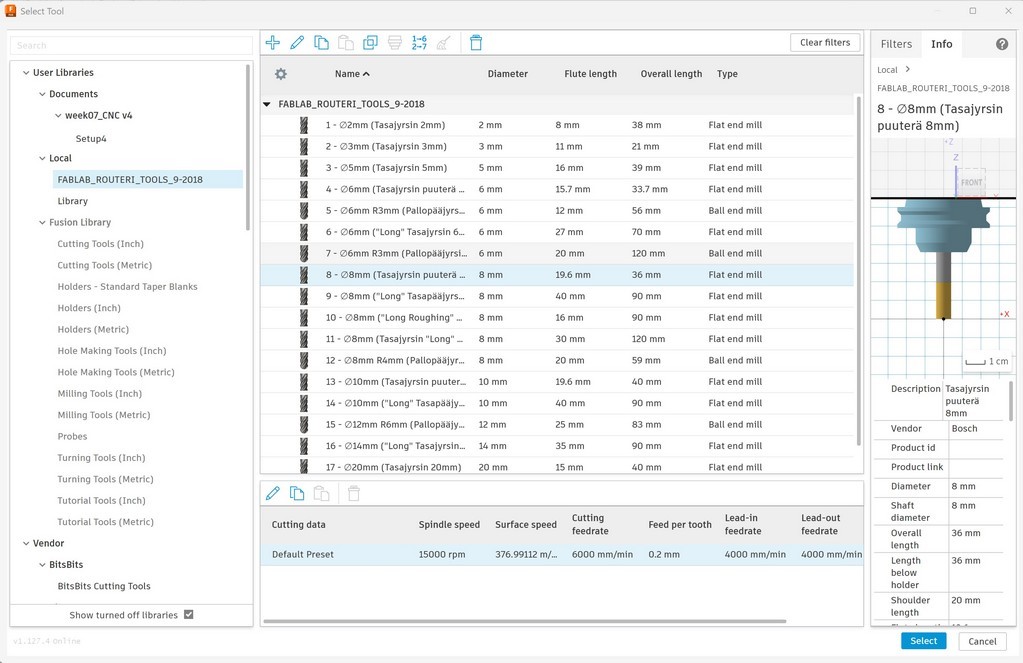Screen dimensions: 1023x663
Task: Click inside the library search field
Action: click(129, 45)
